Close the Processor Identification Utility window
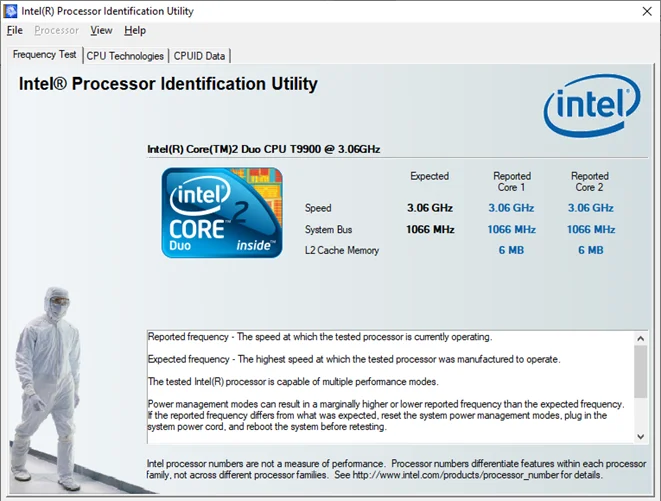The image size is (661, 501). 647,11
